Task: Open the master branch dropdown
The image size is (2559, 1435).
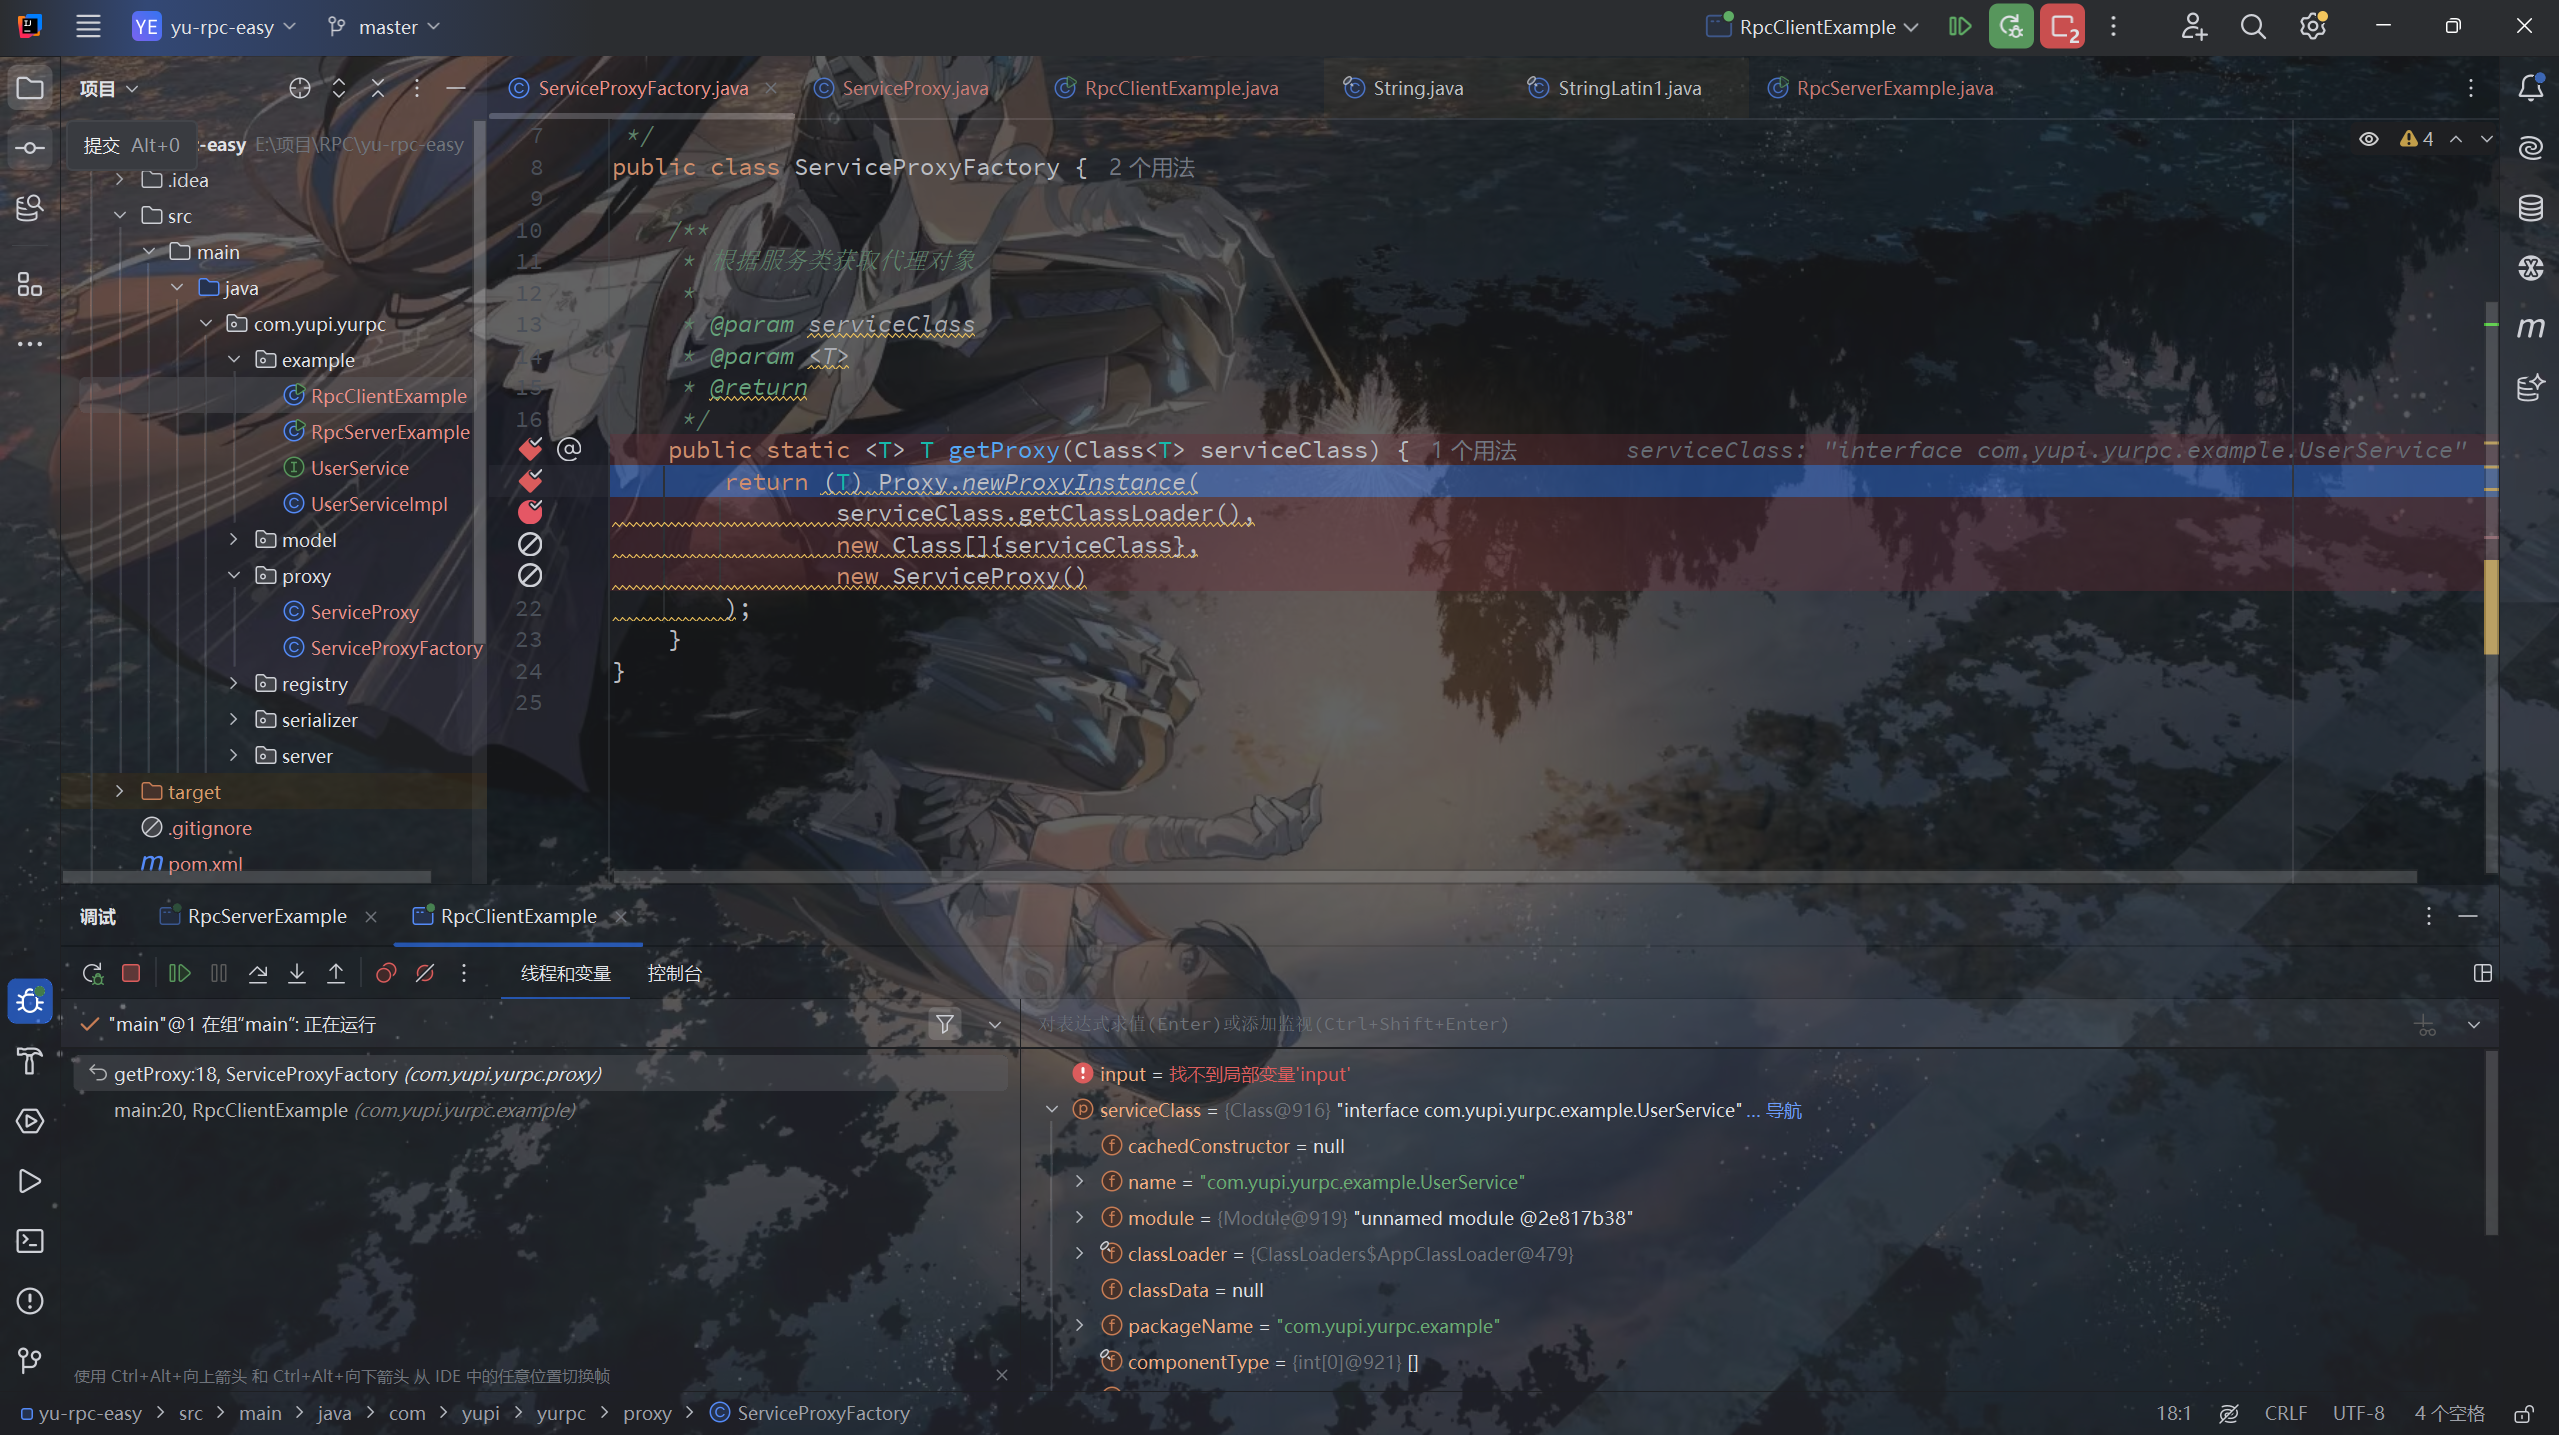Action: click(384, 27)
